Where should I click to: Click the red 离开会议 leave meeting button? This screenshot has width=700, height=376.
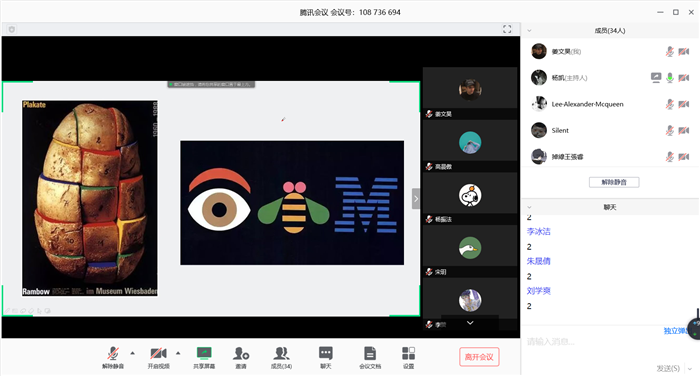tap(479, 357)
